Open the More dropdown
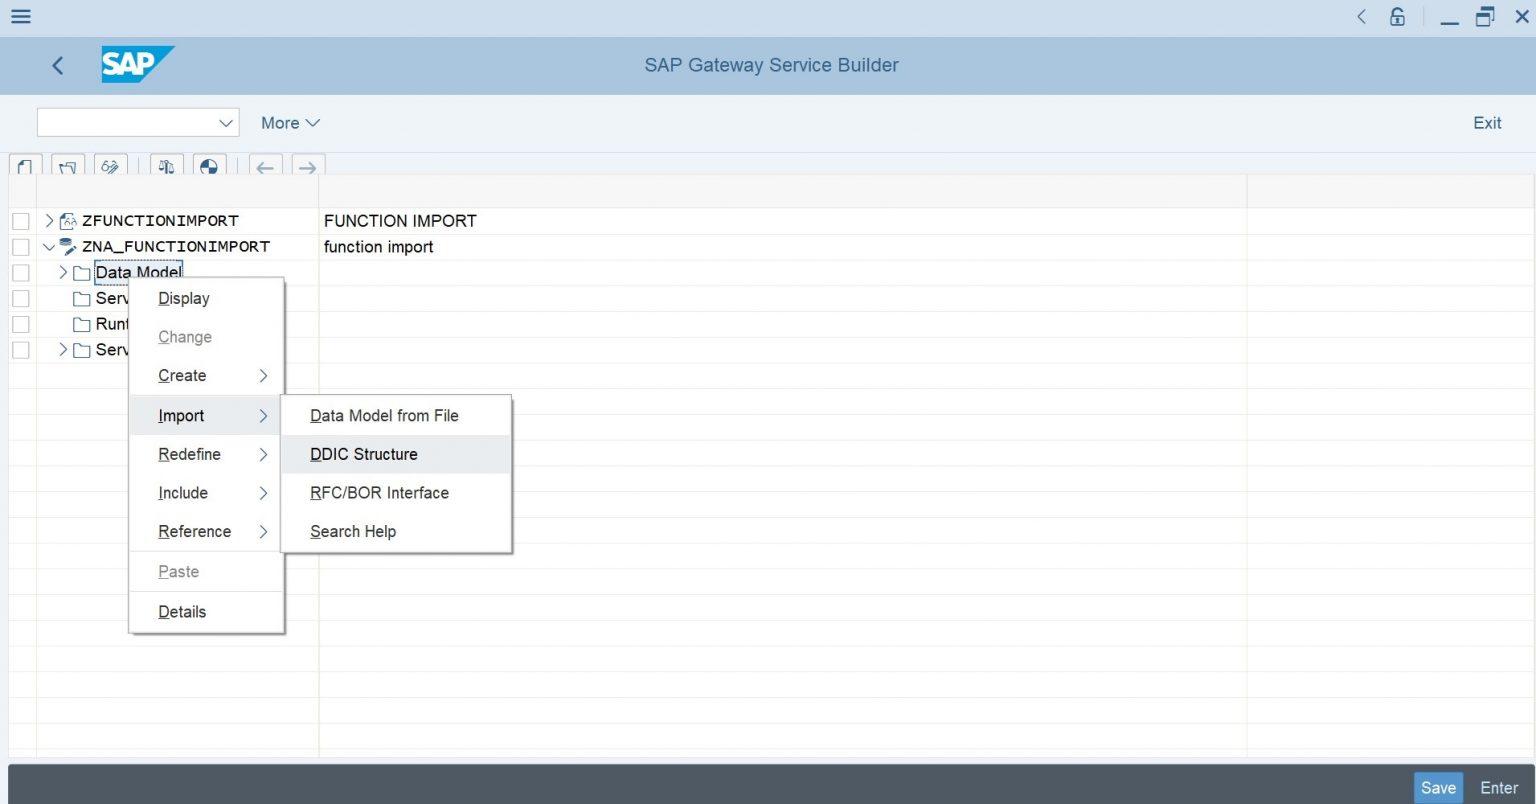The height and width of the screenshot is (804, 1536). 289,122
